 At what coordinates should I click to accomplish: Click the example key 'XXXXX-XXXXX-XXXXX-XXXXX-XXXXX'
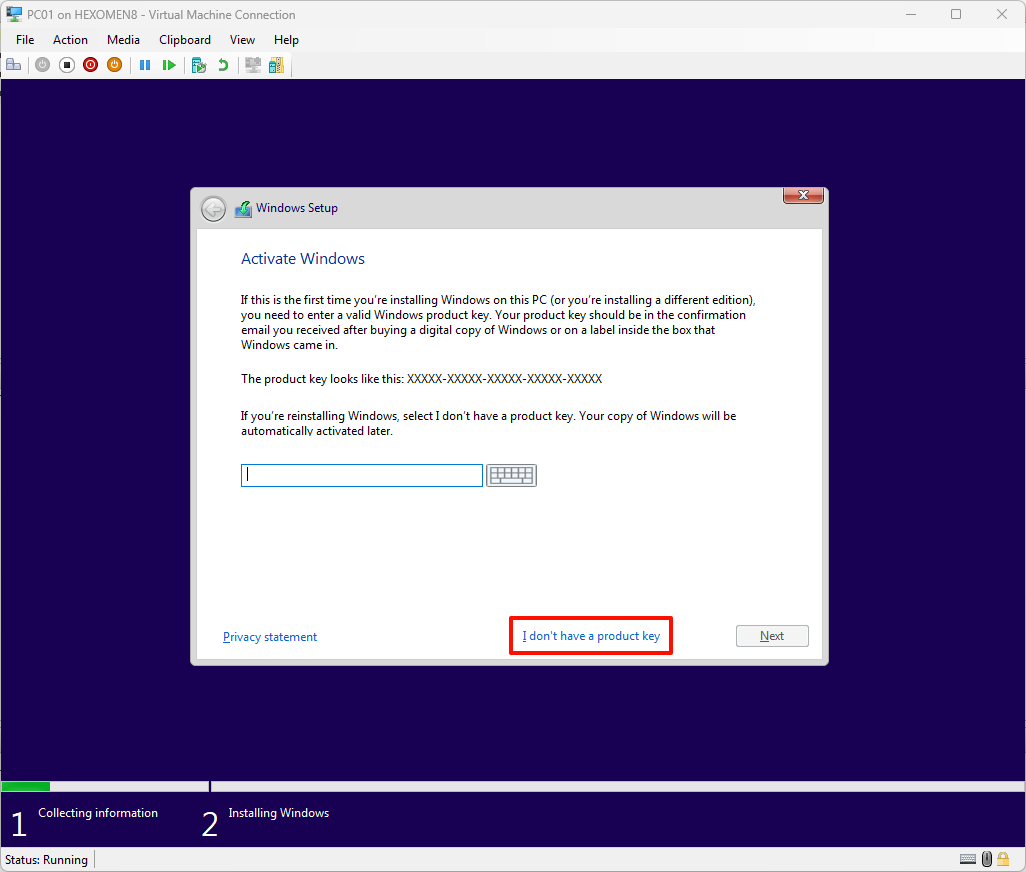tap(504, 379)
